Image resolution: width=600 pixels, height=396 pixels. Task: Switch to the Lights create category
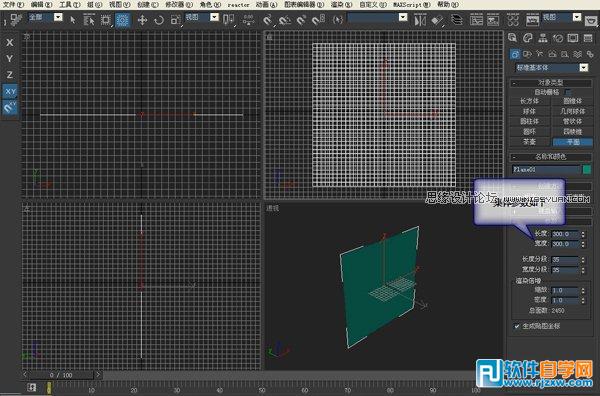540,54
